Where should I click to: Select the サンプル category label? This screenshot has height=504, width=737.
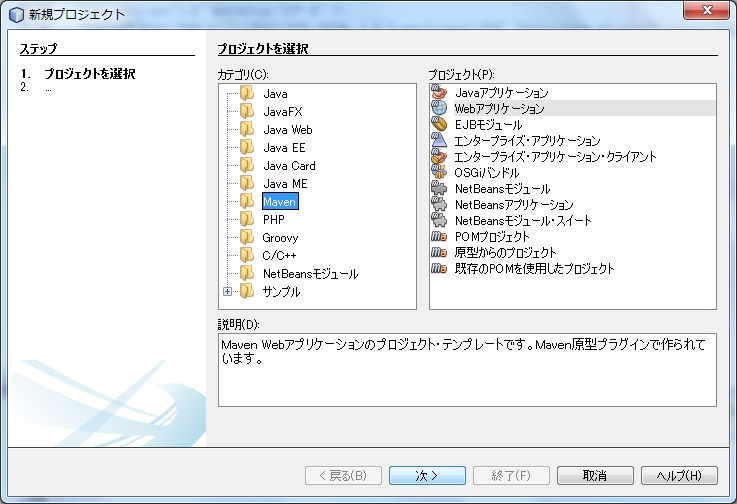(281, 291)
